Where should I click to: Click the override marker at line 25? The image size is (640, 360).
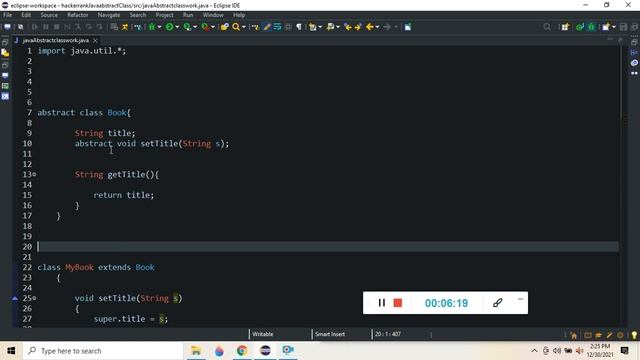pyautogui.click(x=15, y=298)
